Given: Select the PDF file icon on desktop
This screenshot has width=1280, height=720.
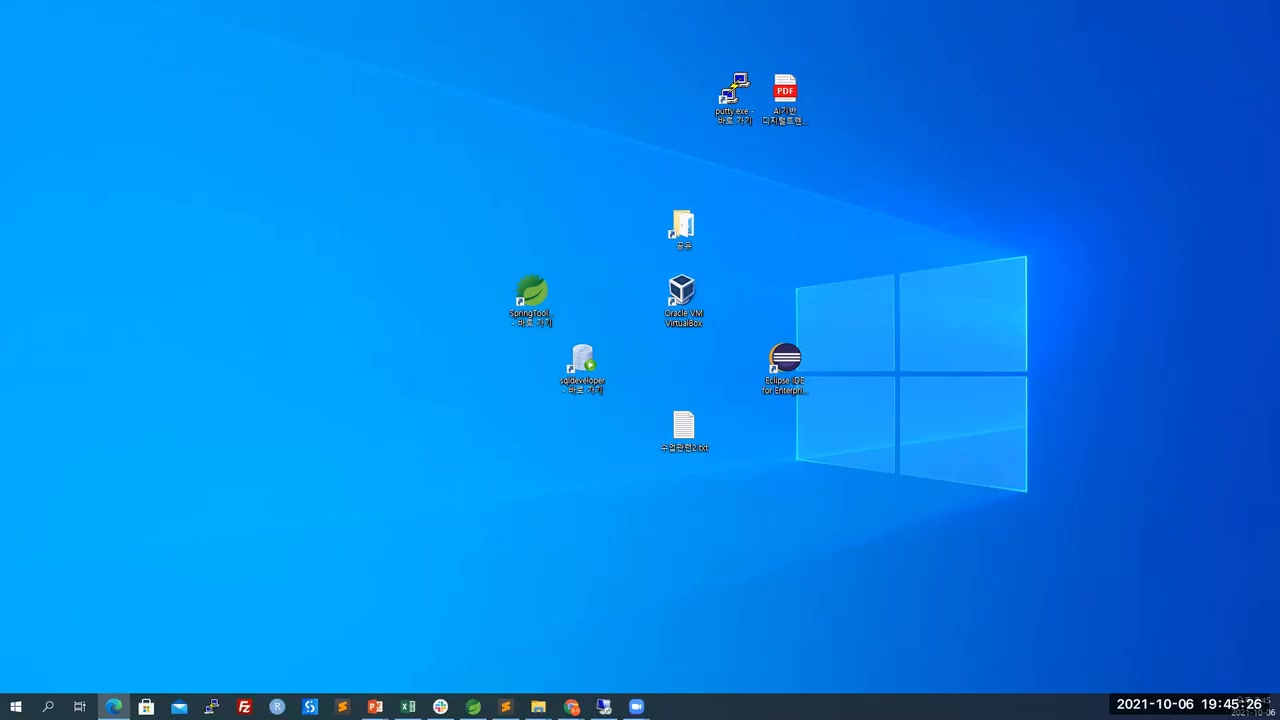Looking at the screenshot, I should click(785, 89).
